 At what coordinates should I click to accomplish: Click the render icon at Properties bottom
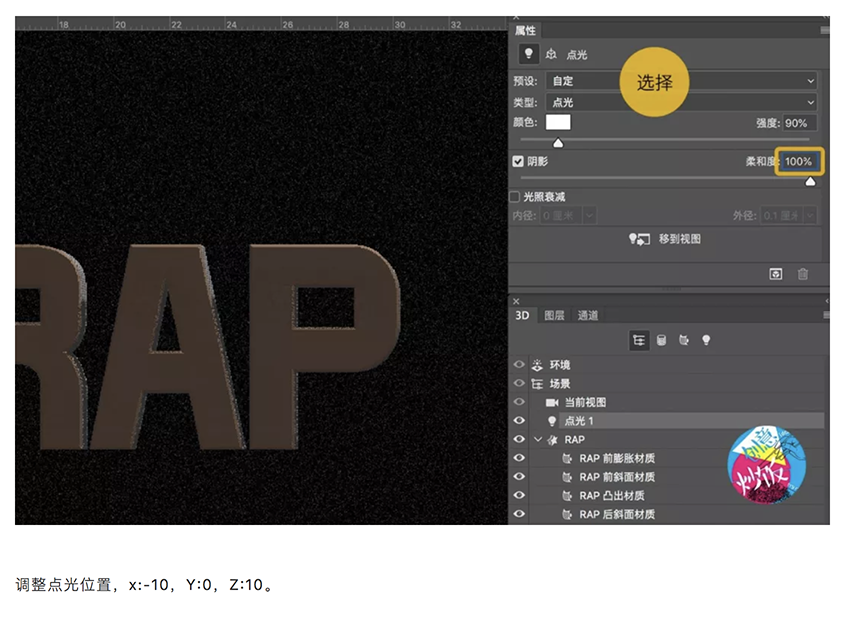point(775,274)
